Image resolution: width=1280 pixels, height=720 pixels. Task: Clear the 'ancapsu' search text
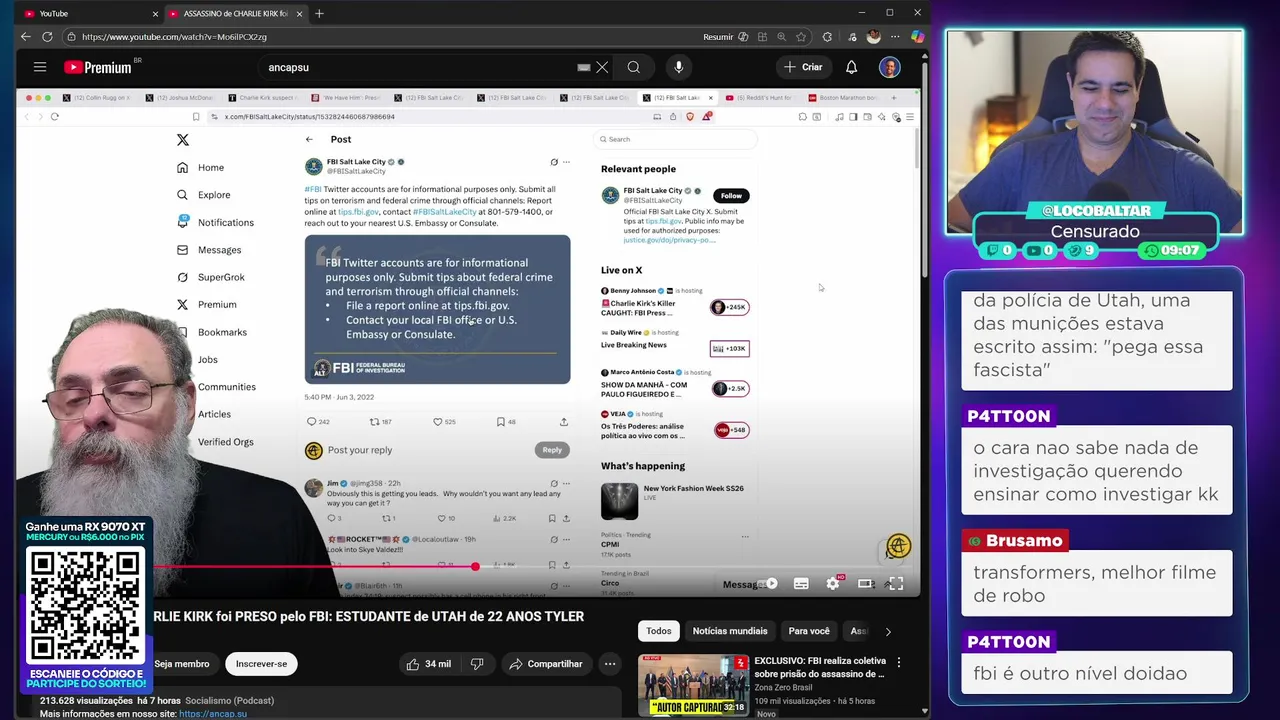pyautogui.click(x=602, y=67)
